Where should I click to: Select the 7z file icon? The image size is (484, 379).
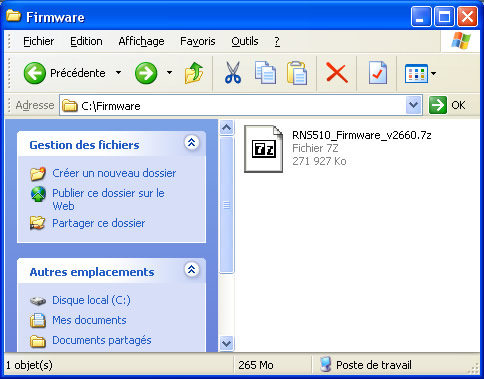pyautogui.click(x=263, y=149)
